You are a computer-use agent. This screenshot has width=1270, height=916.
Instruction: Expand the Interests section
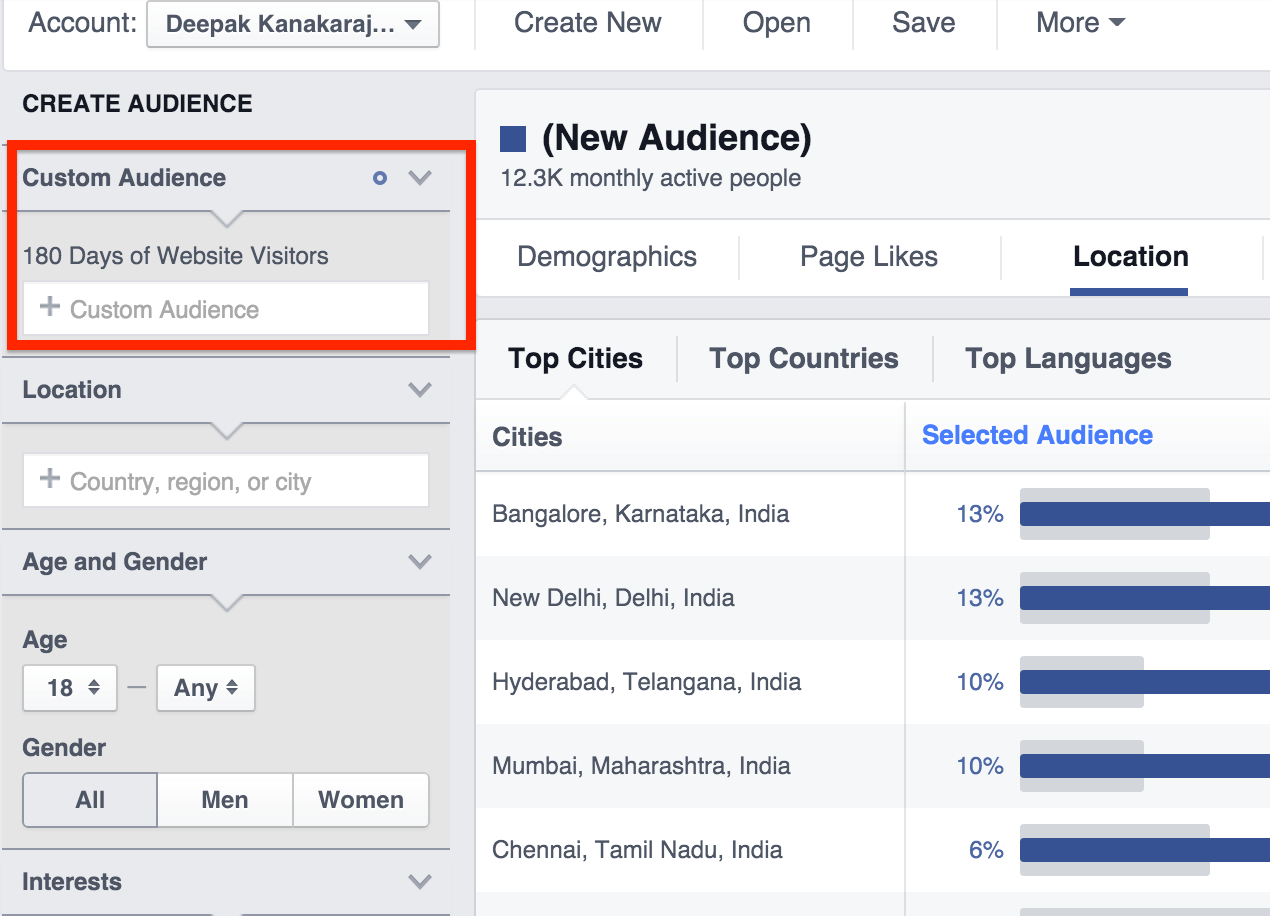[419, 882]
